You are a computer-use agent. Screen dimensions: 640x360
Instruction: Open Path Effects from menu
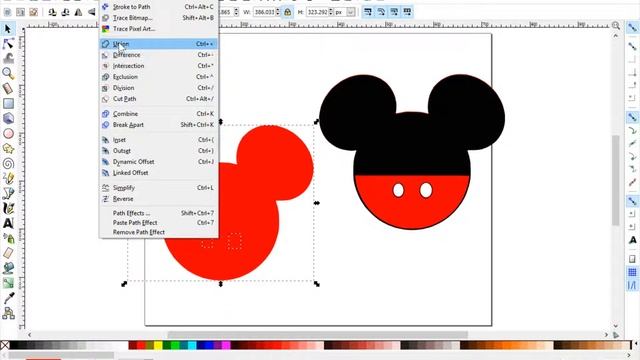click(x=159, y=213)
